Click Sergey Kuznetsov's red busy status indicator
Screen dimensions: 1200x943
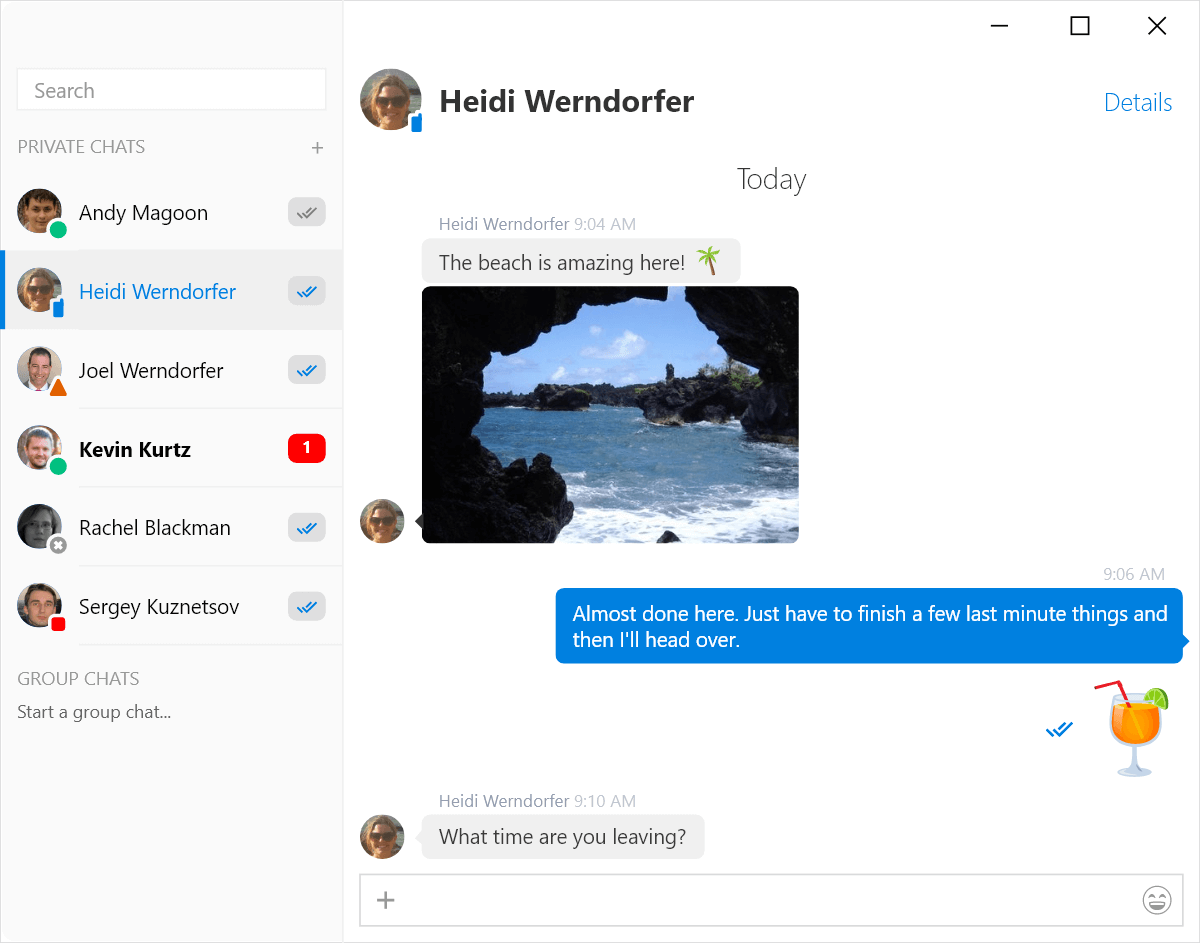[58, 623]
